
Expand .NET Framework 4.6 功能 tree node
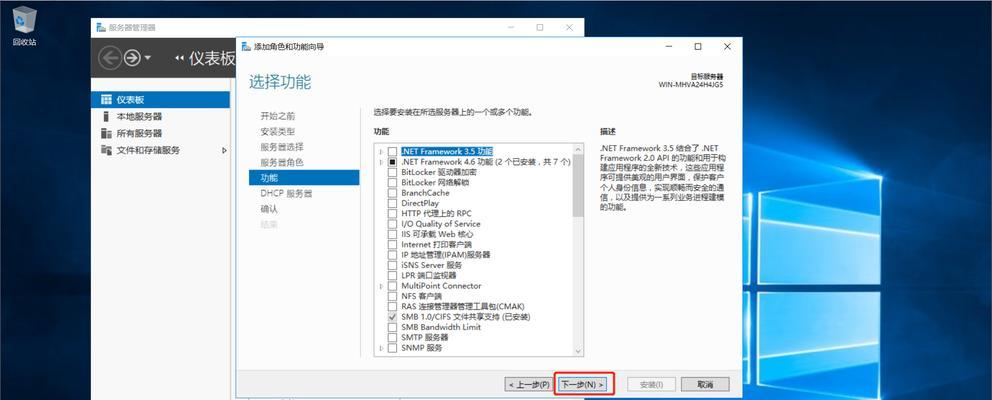(x=381, y=162)
